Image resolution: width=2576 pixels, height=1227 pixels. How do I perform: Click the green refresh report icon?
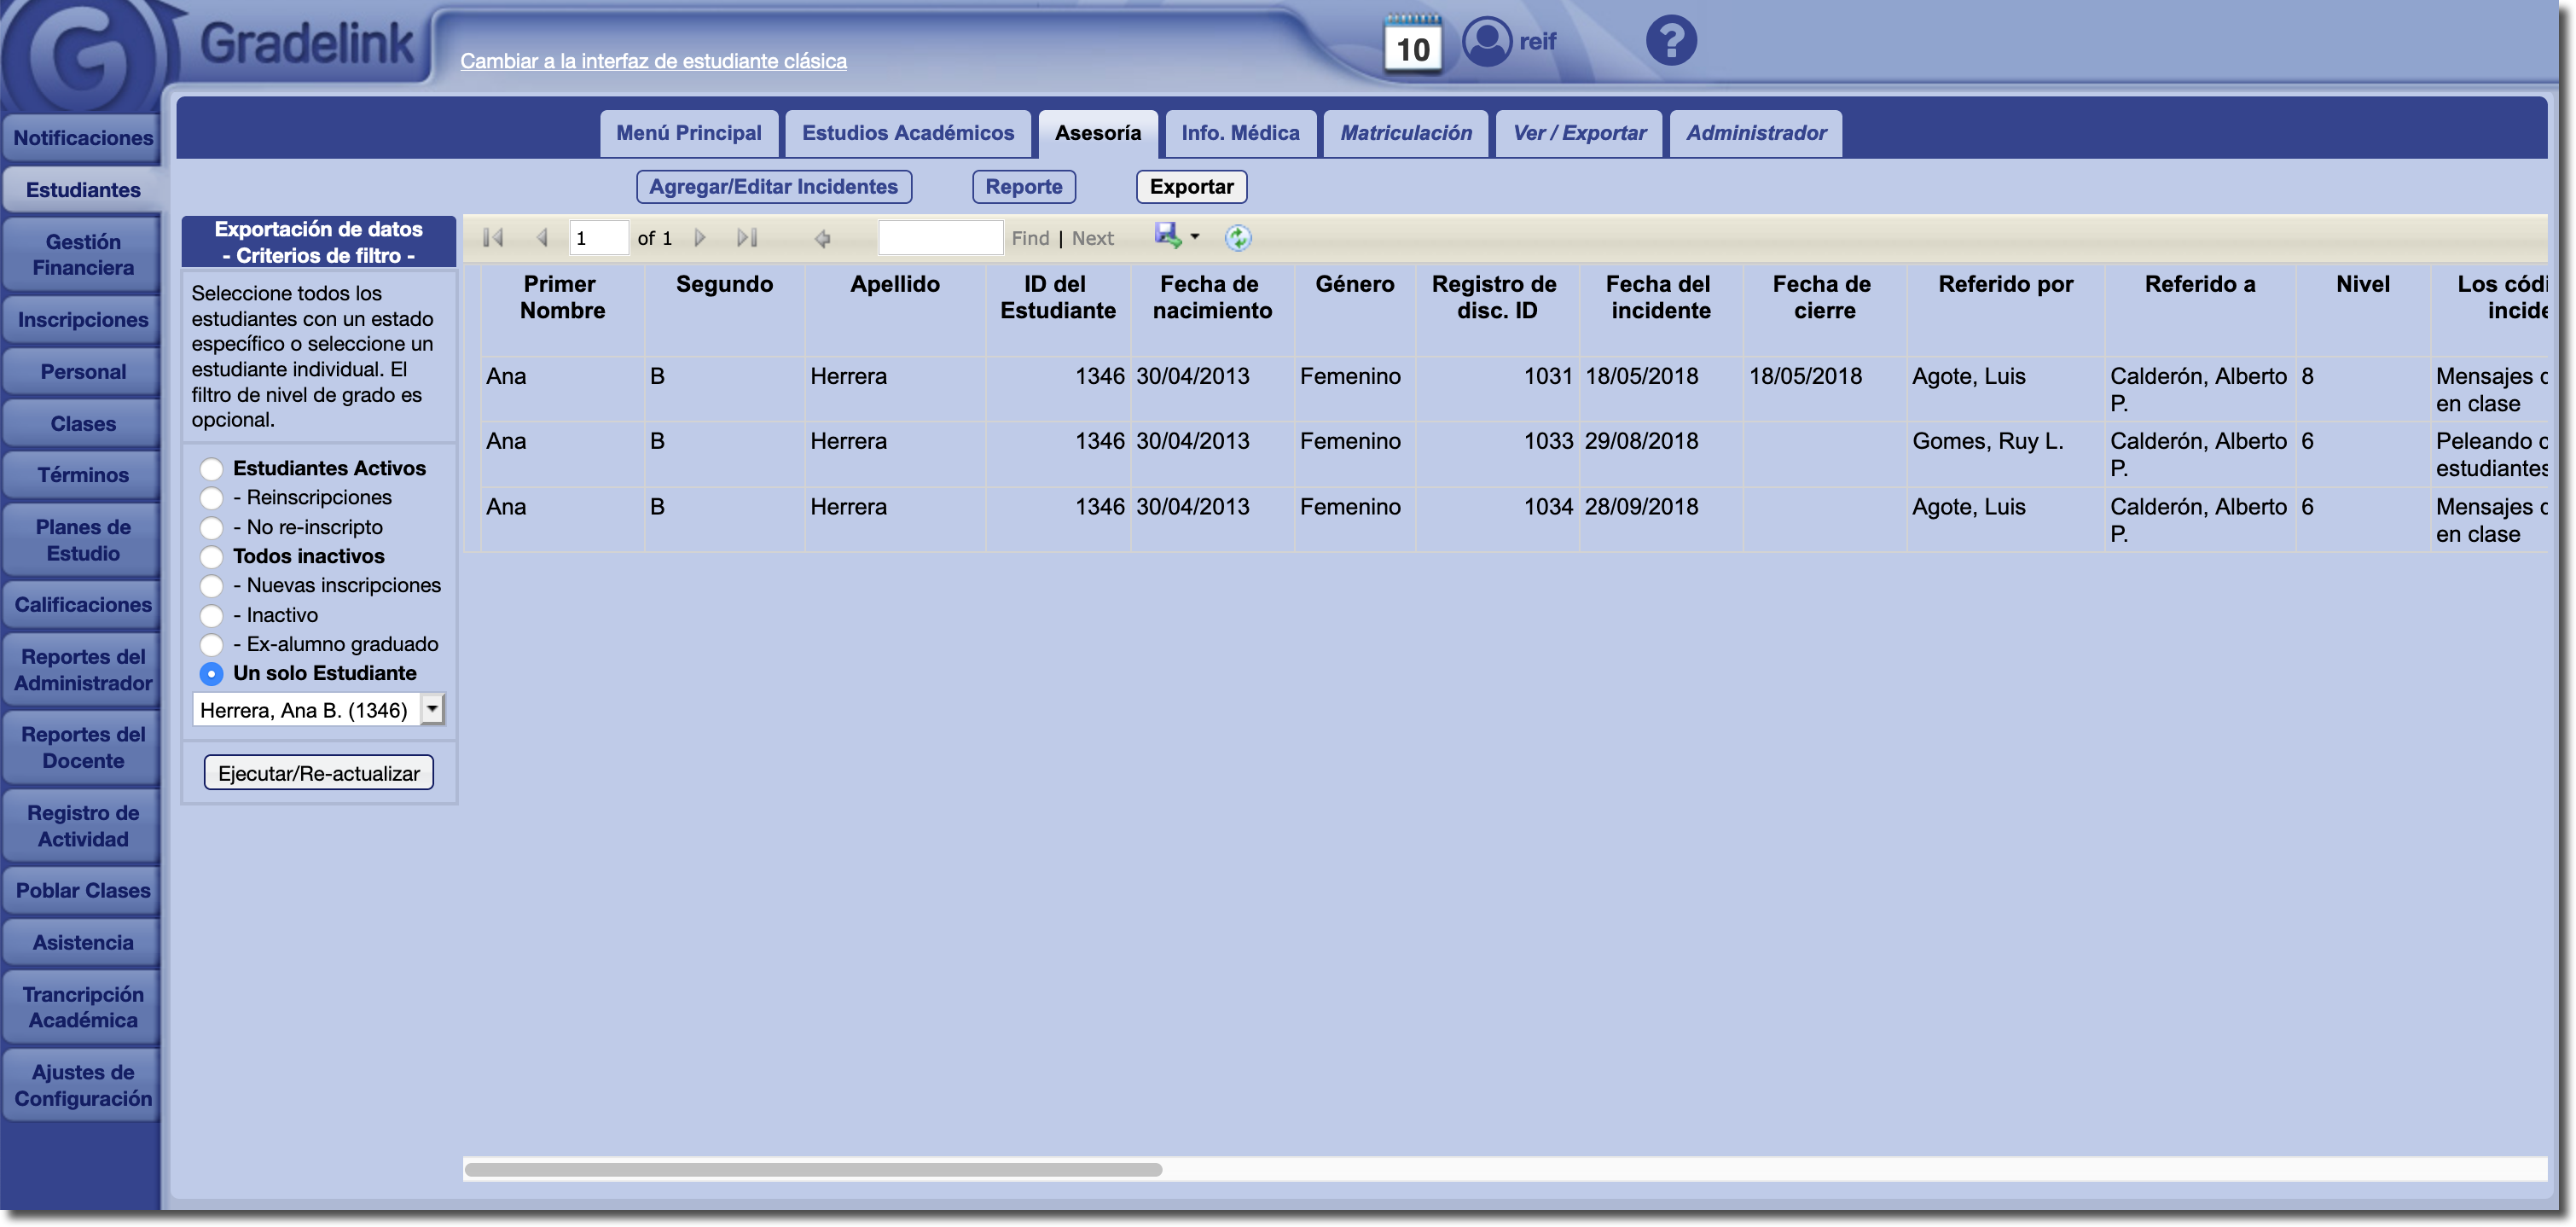point(1238,238)
